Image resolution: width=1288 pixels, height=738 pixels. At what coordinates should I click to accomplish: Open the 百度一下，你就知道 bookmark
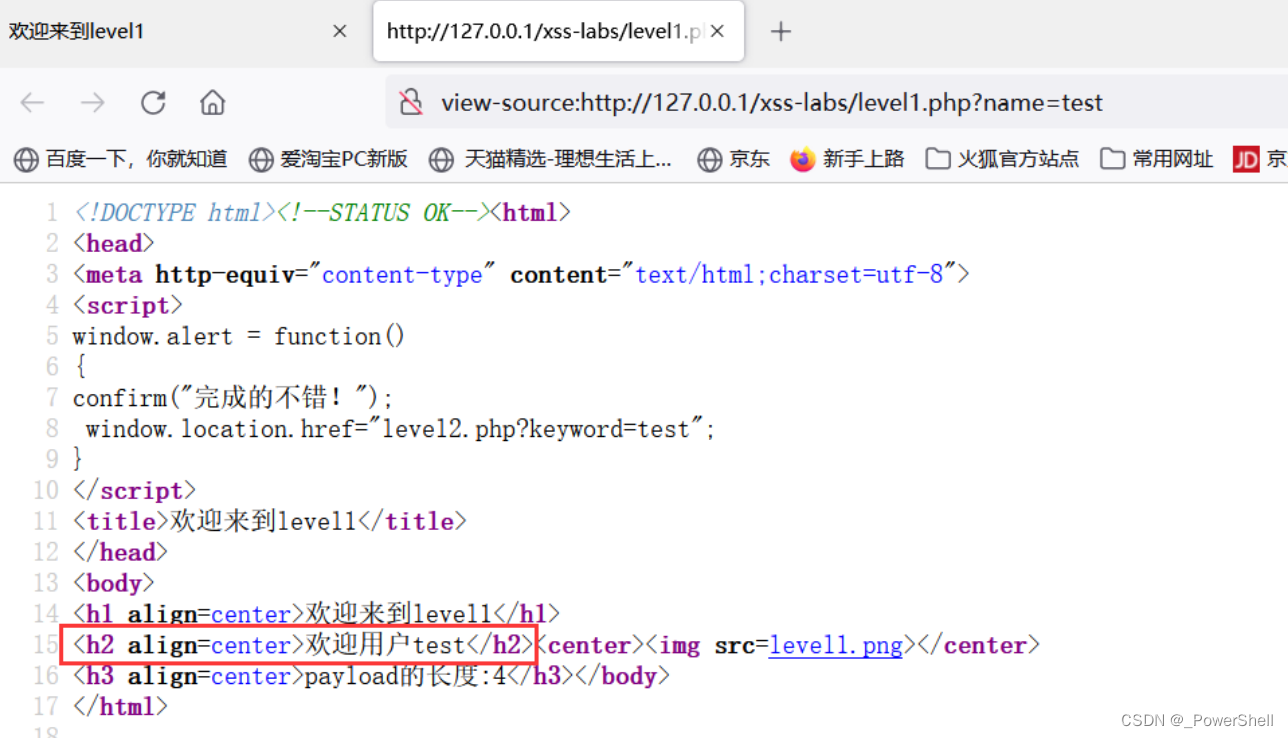point(121,159)
